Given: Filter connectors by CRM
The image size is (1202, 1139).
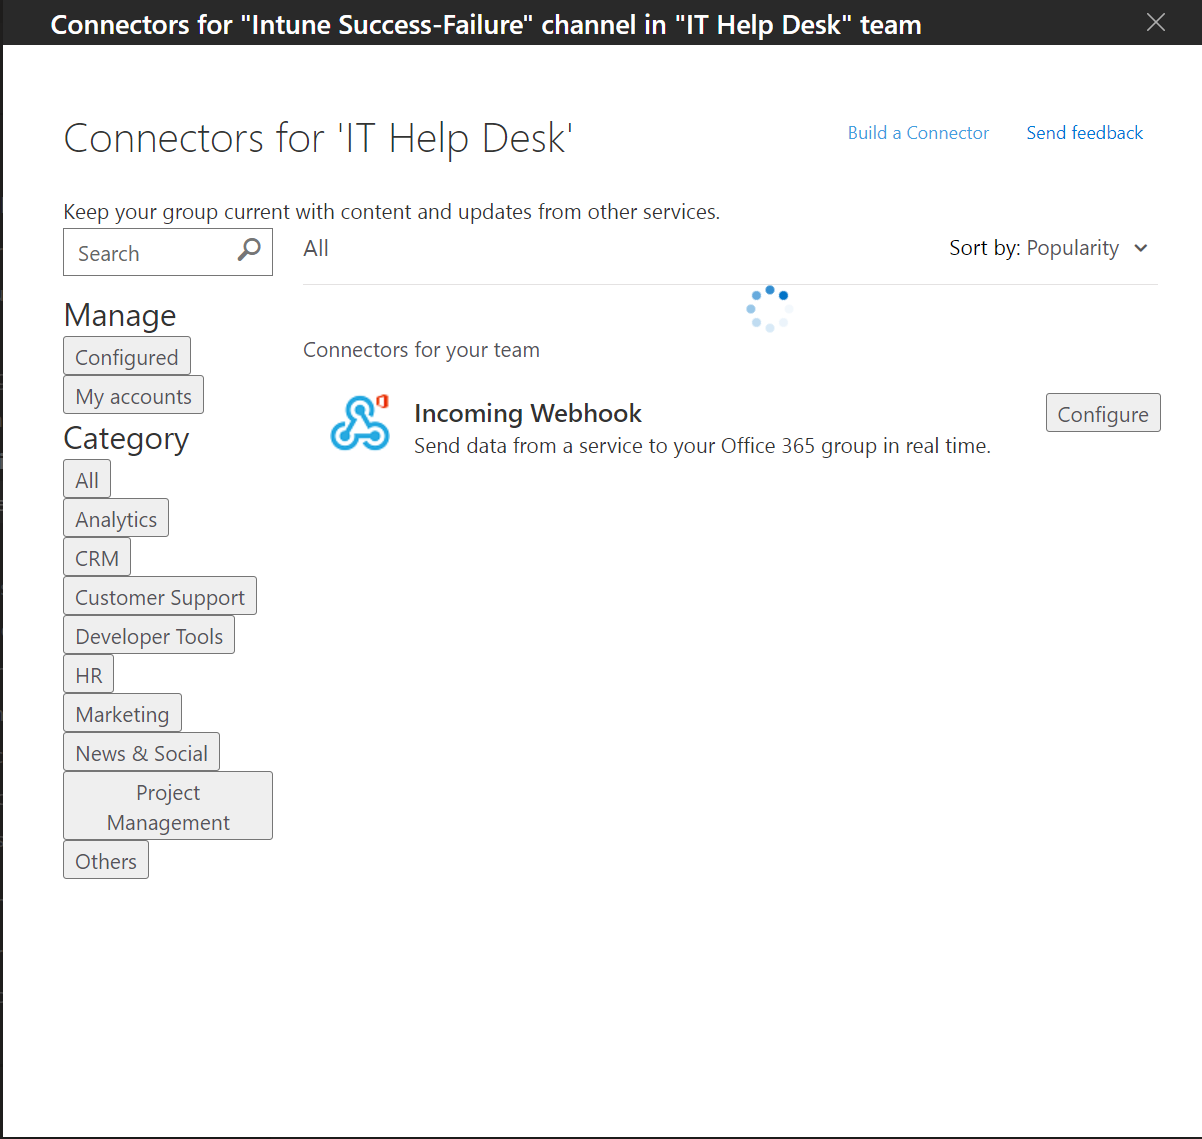Looking at the screenshot, I should pos(96,557).
